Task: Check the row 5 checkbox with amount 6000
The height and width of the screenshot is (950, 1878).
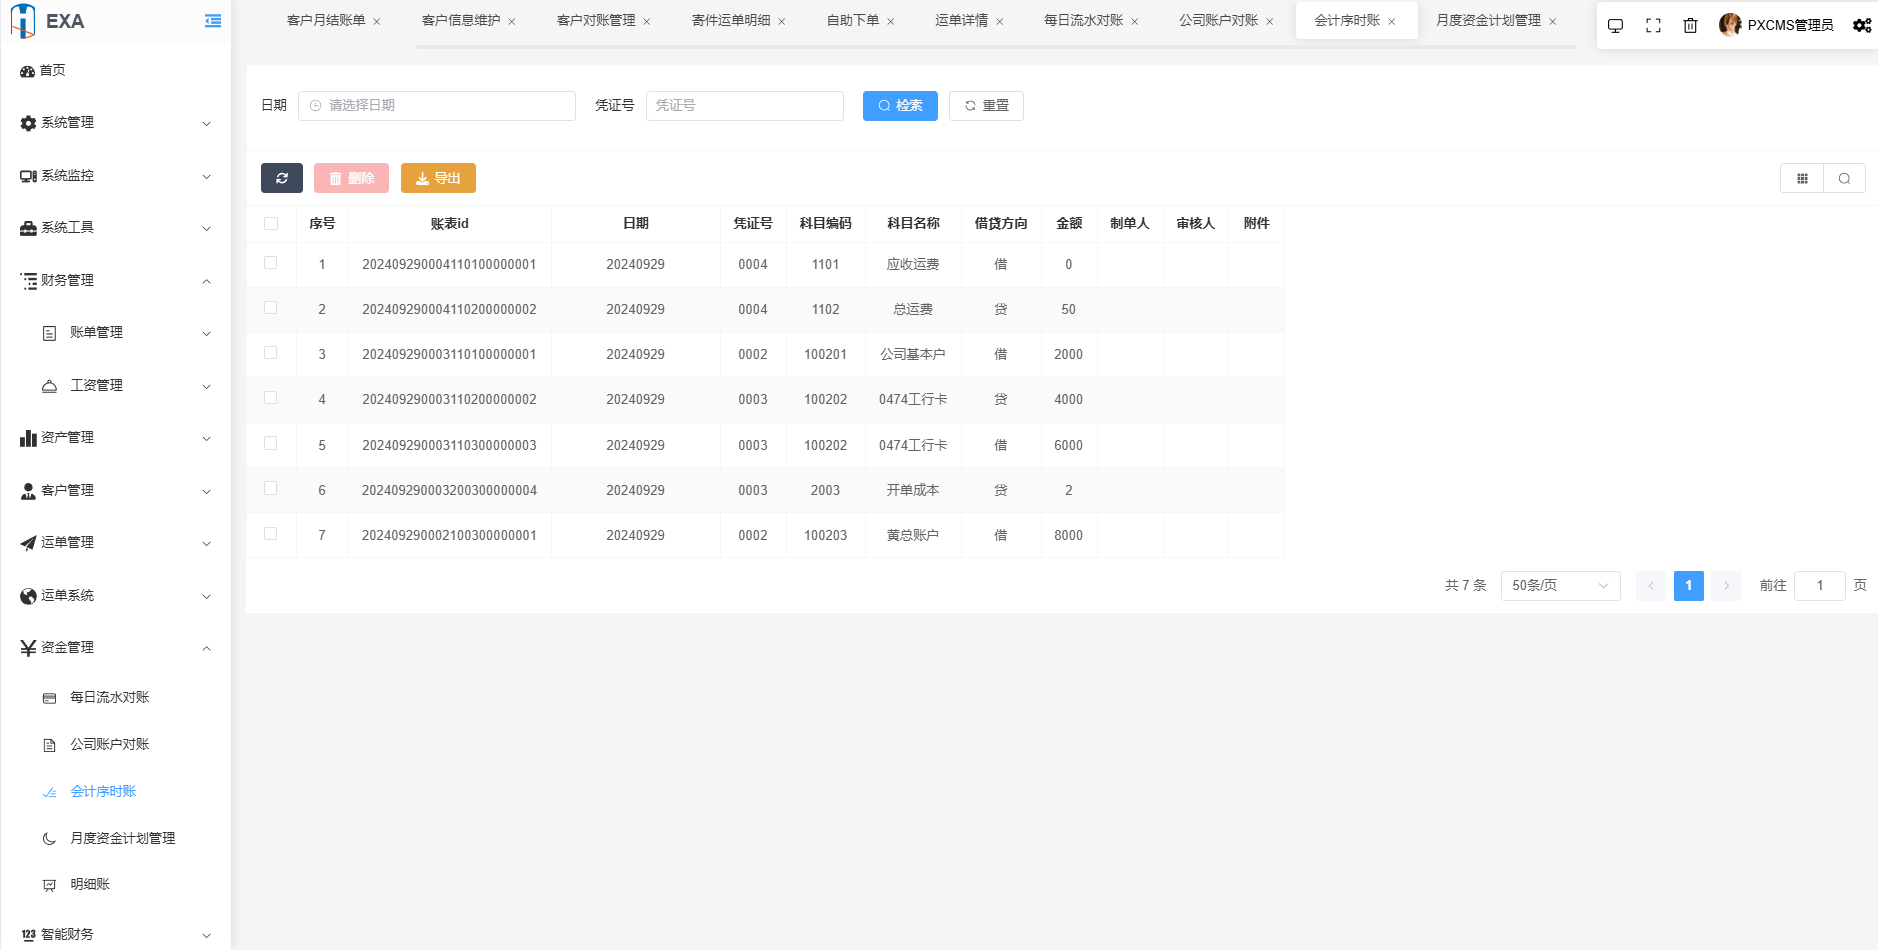Action: 270,442
